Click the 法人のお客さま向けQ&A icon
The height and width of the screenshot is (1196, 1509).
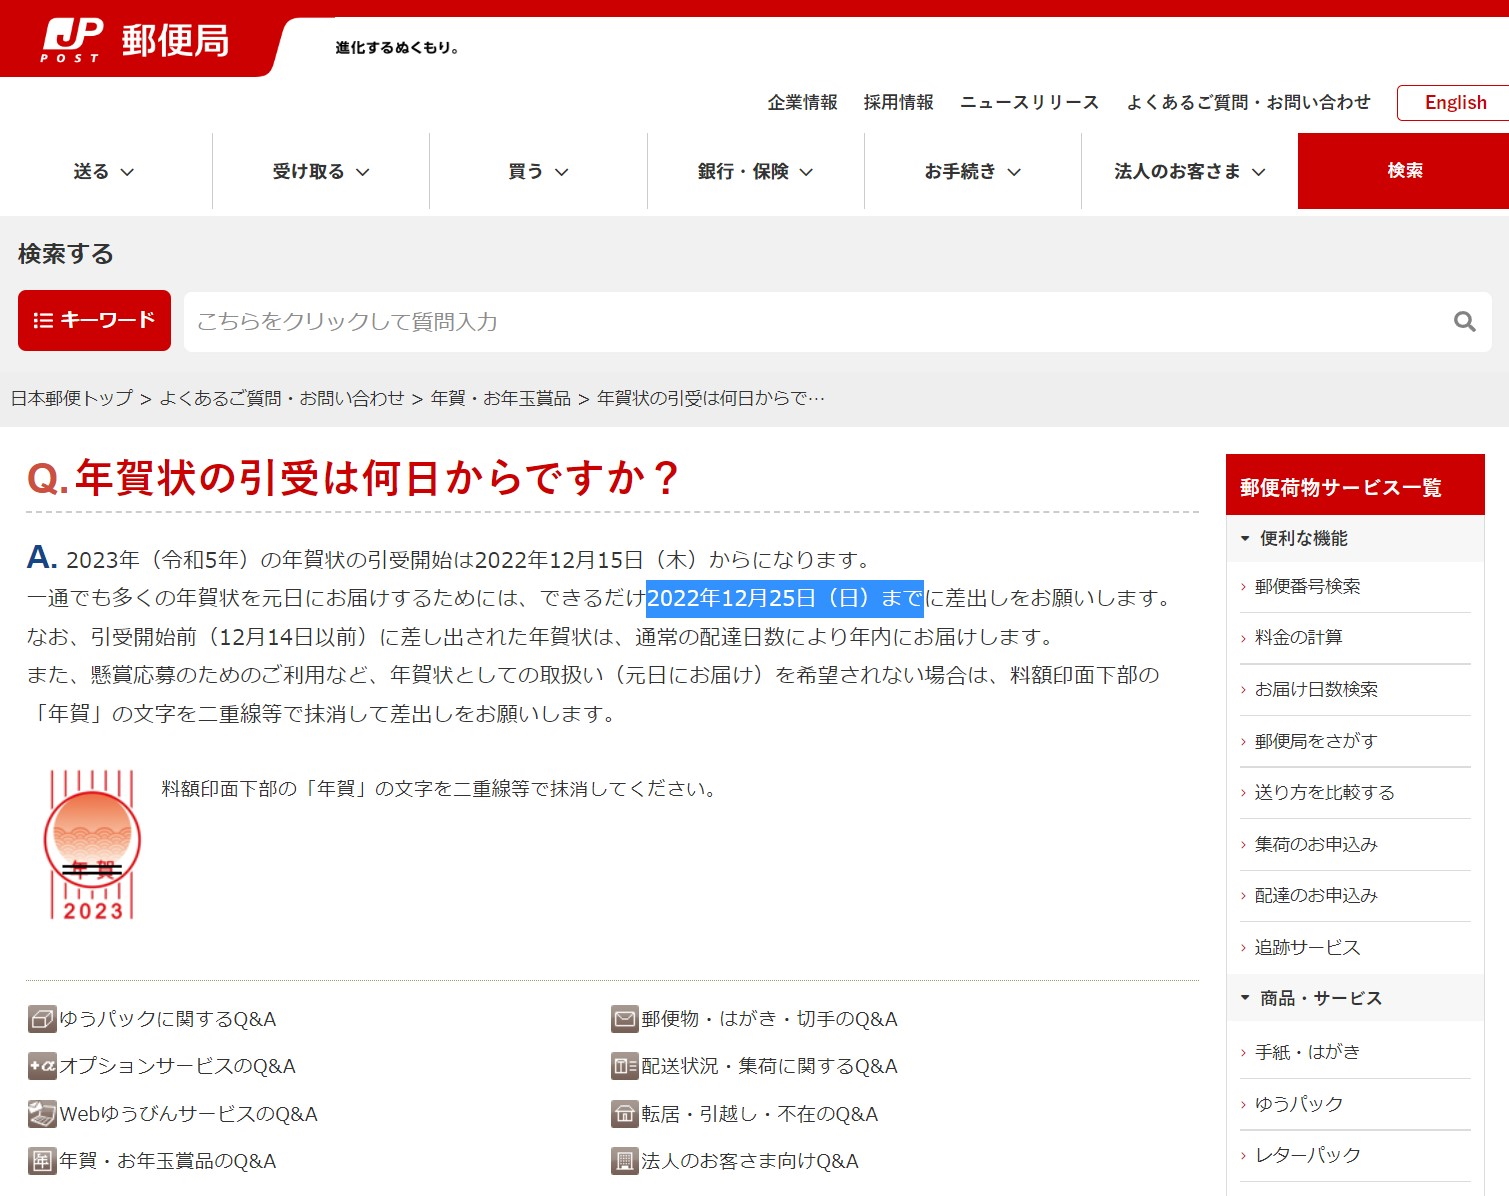coord(624,1161)
